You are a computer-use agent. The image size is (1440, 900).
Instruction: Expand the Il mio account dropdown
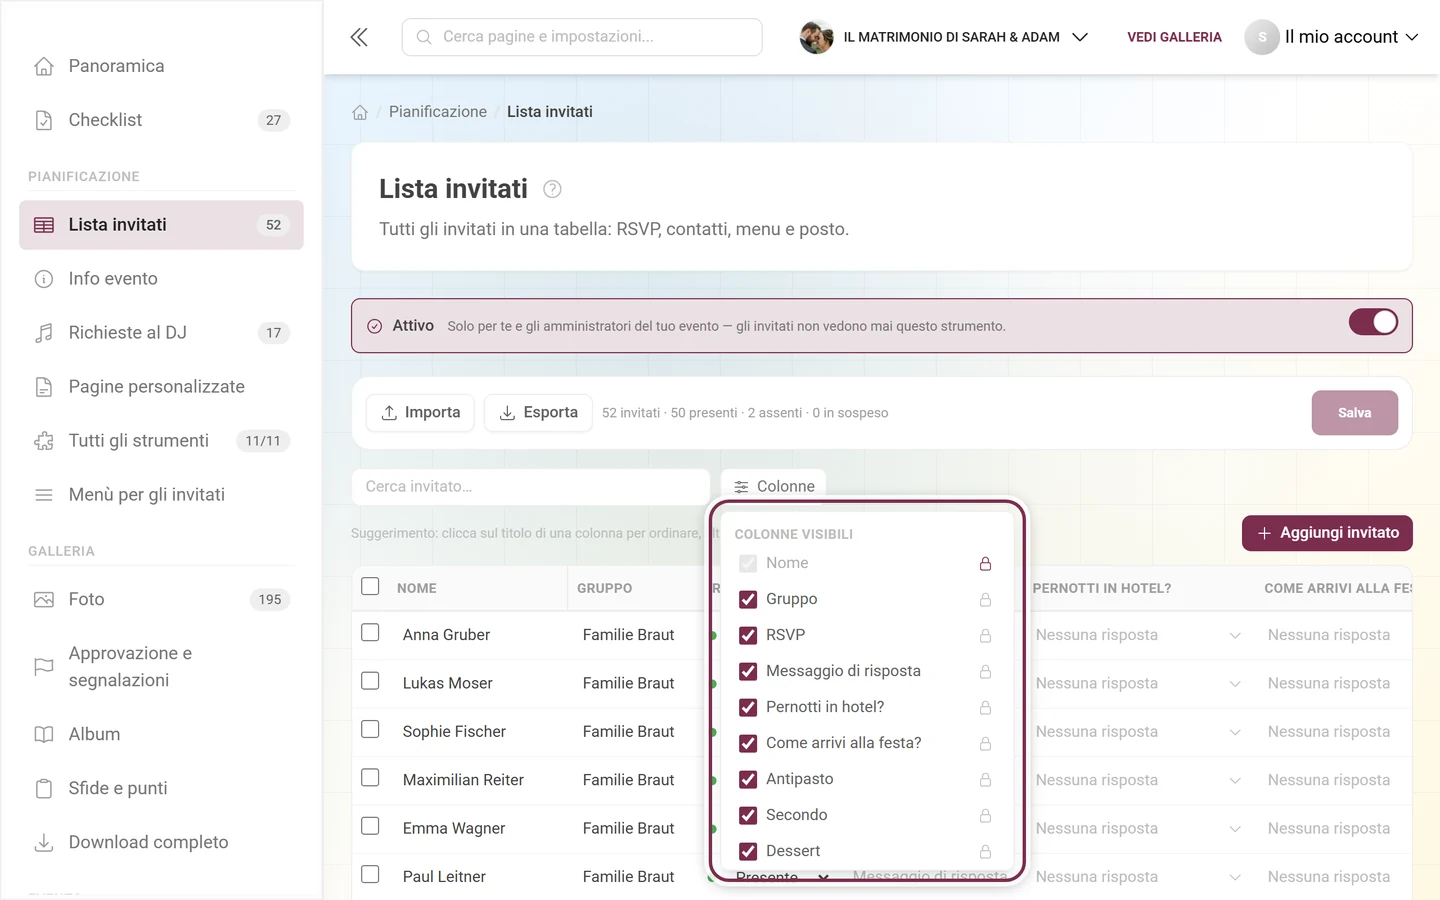tap(1332, 37)
